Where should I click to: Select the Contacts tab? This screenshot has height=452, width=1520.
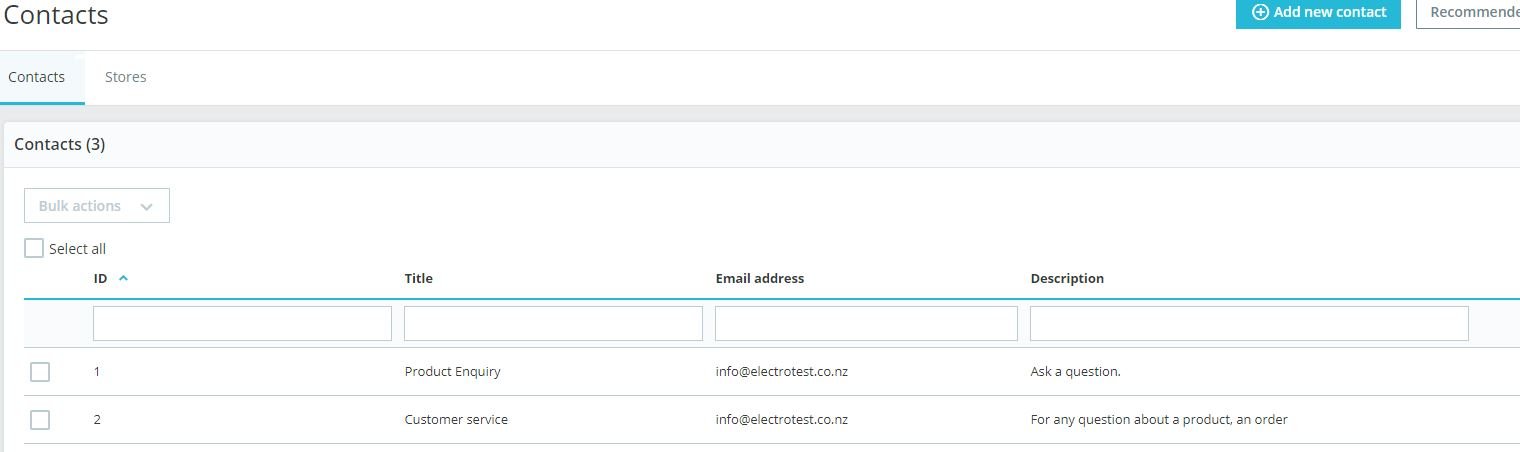coord(37,77)
